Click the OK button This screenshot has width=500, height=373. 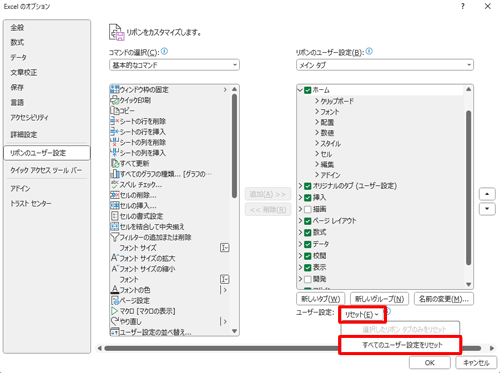430,363
